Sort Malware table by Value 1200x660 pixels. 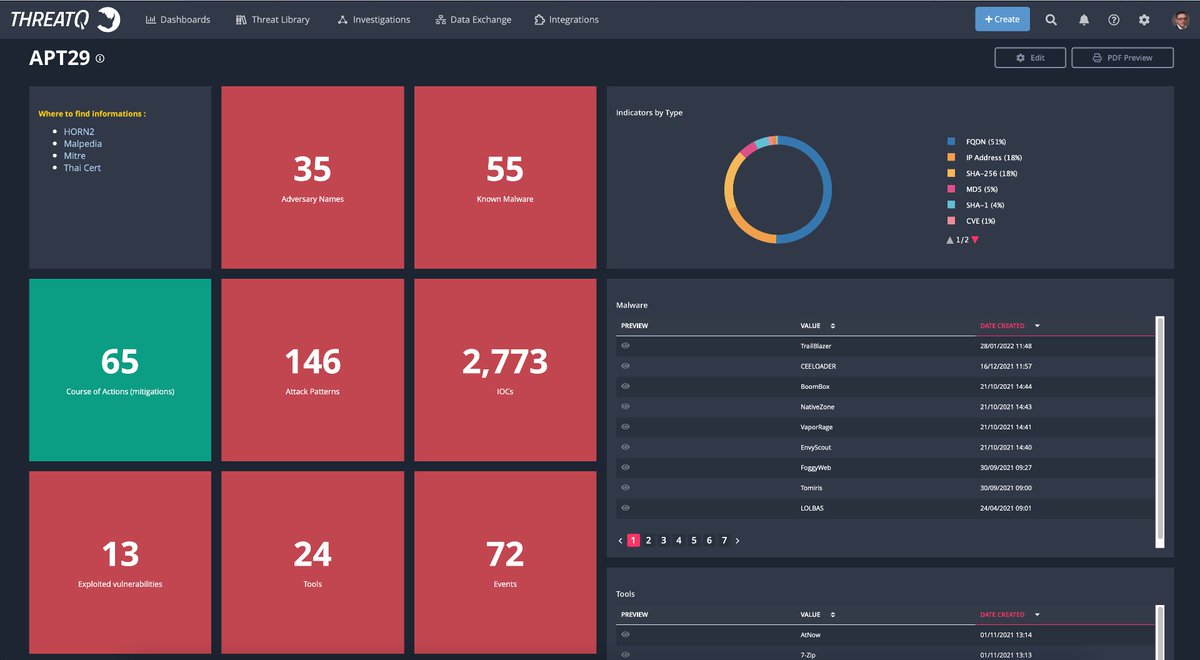818,326
